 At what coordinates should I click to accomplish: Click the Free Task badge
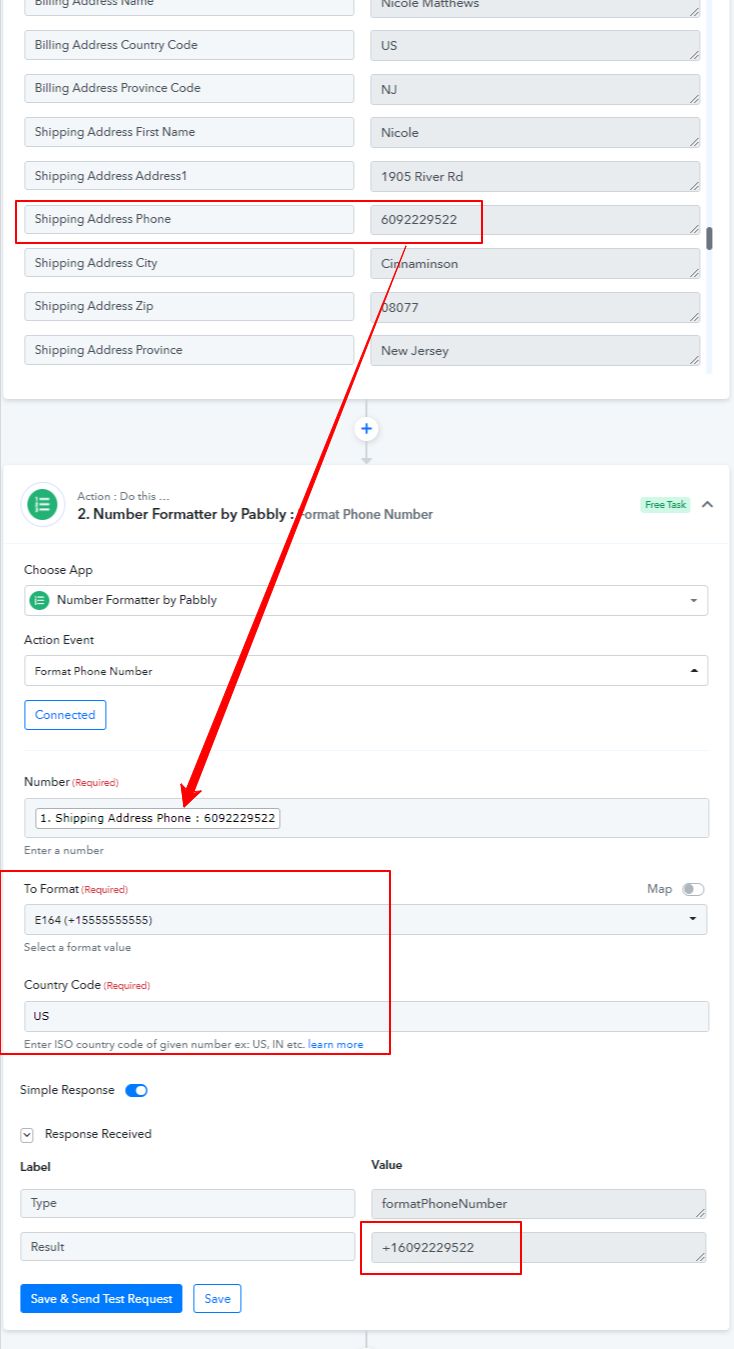pyautogui.click(x=665, y=505)
